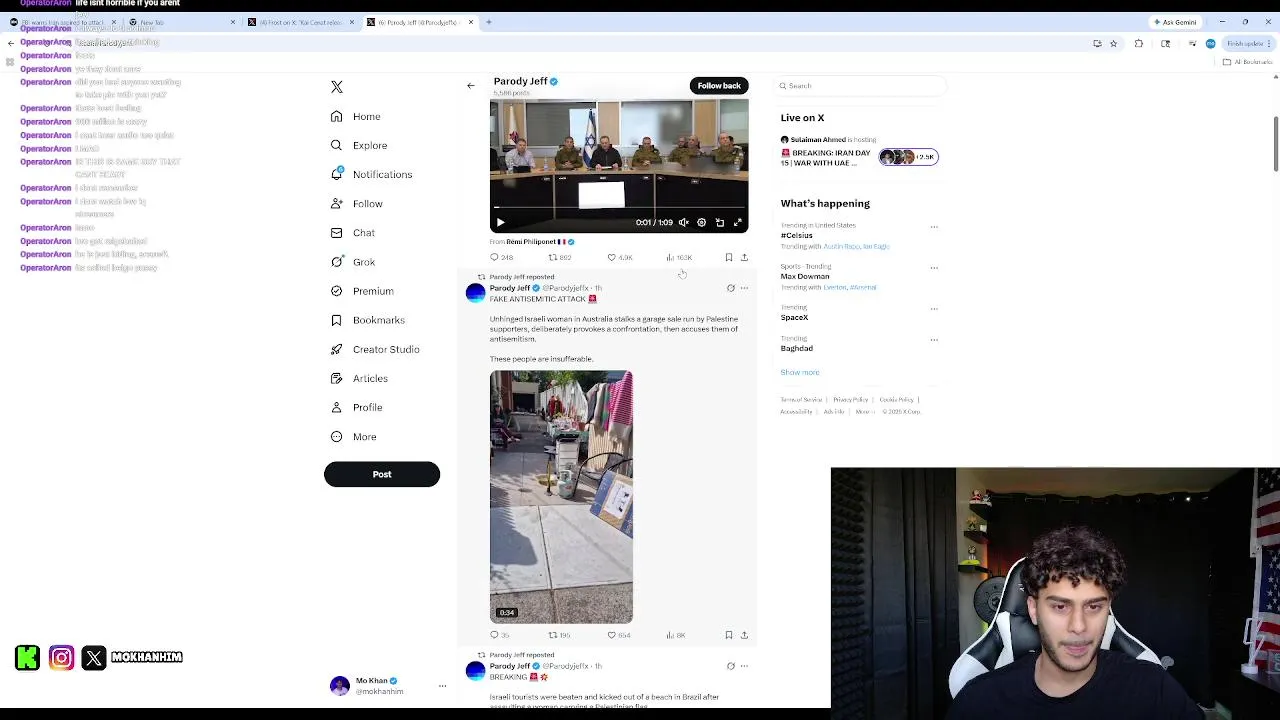Play the video in the top post
The image size is (1280, 720).
pyautogui.click(x=501, y=223)
